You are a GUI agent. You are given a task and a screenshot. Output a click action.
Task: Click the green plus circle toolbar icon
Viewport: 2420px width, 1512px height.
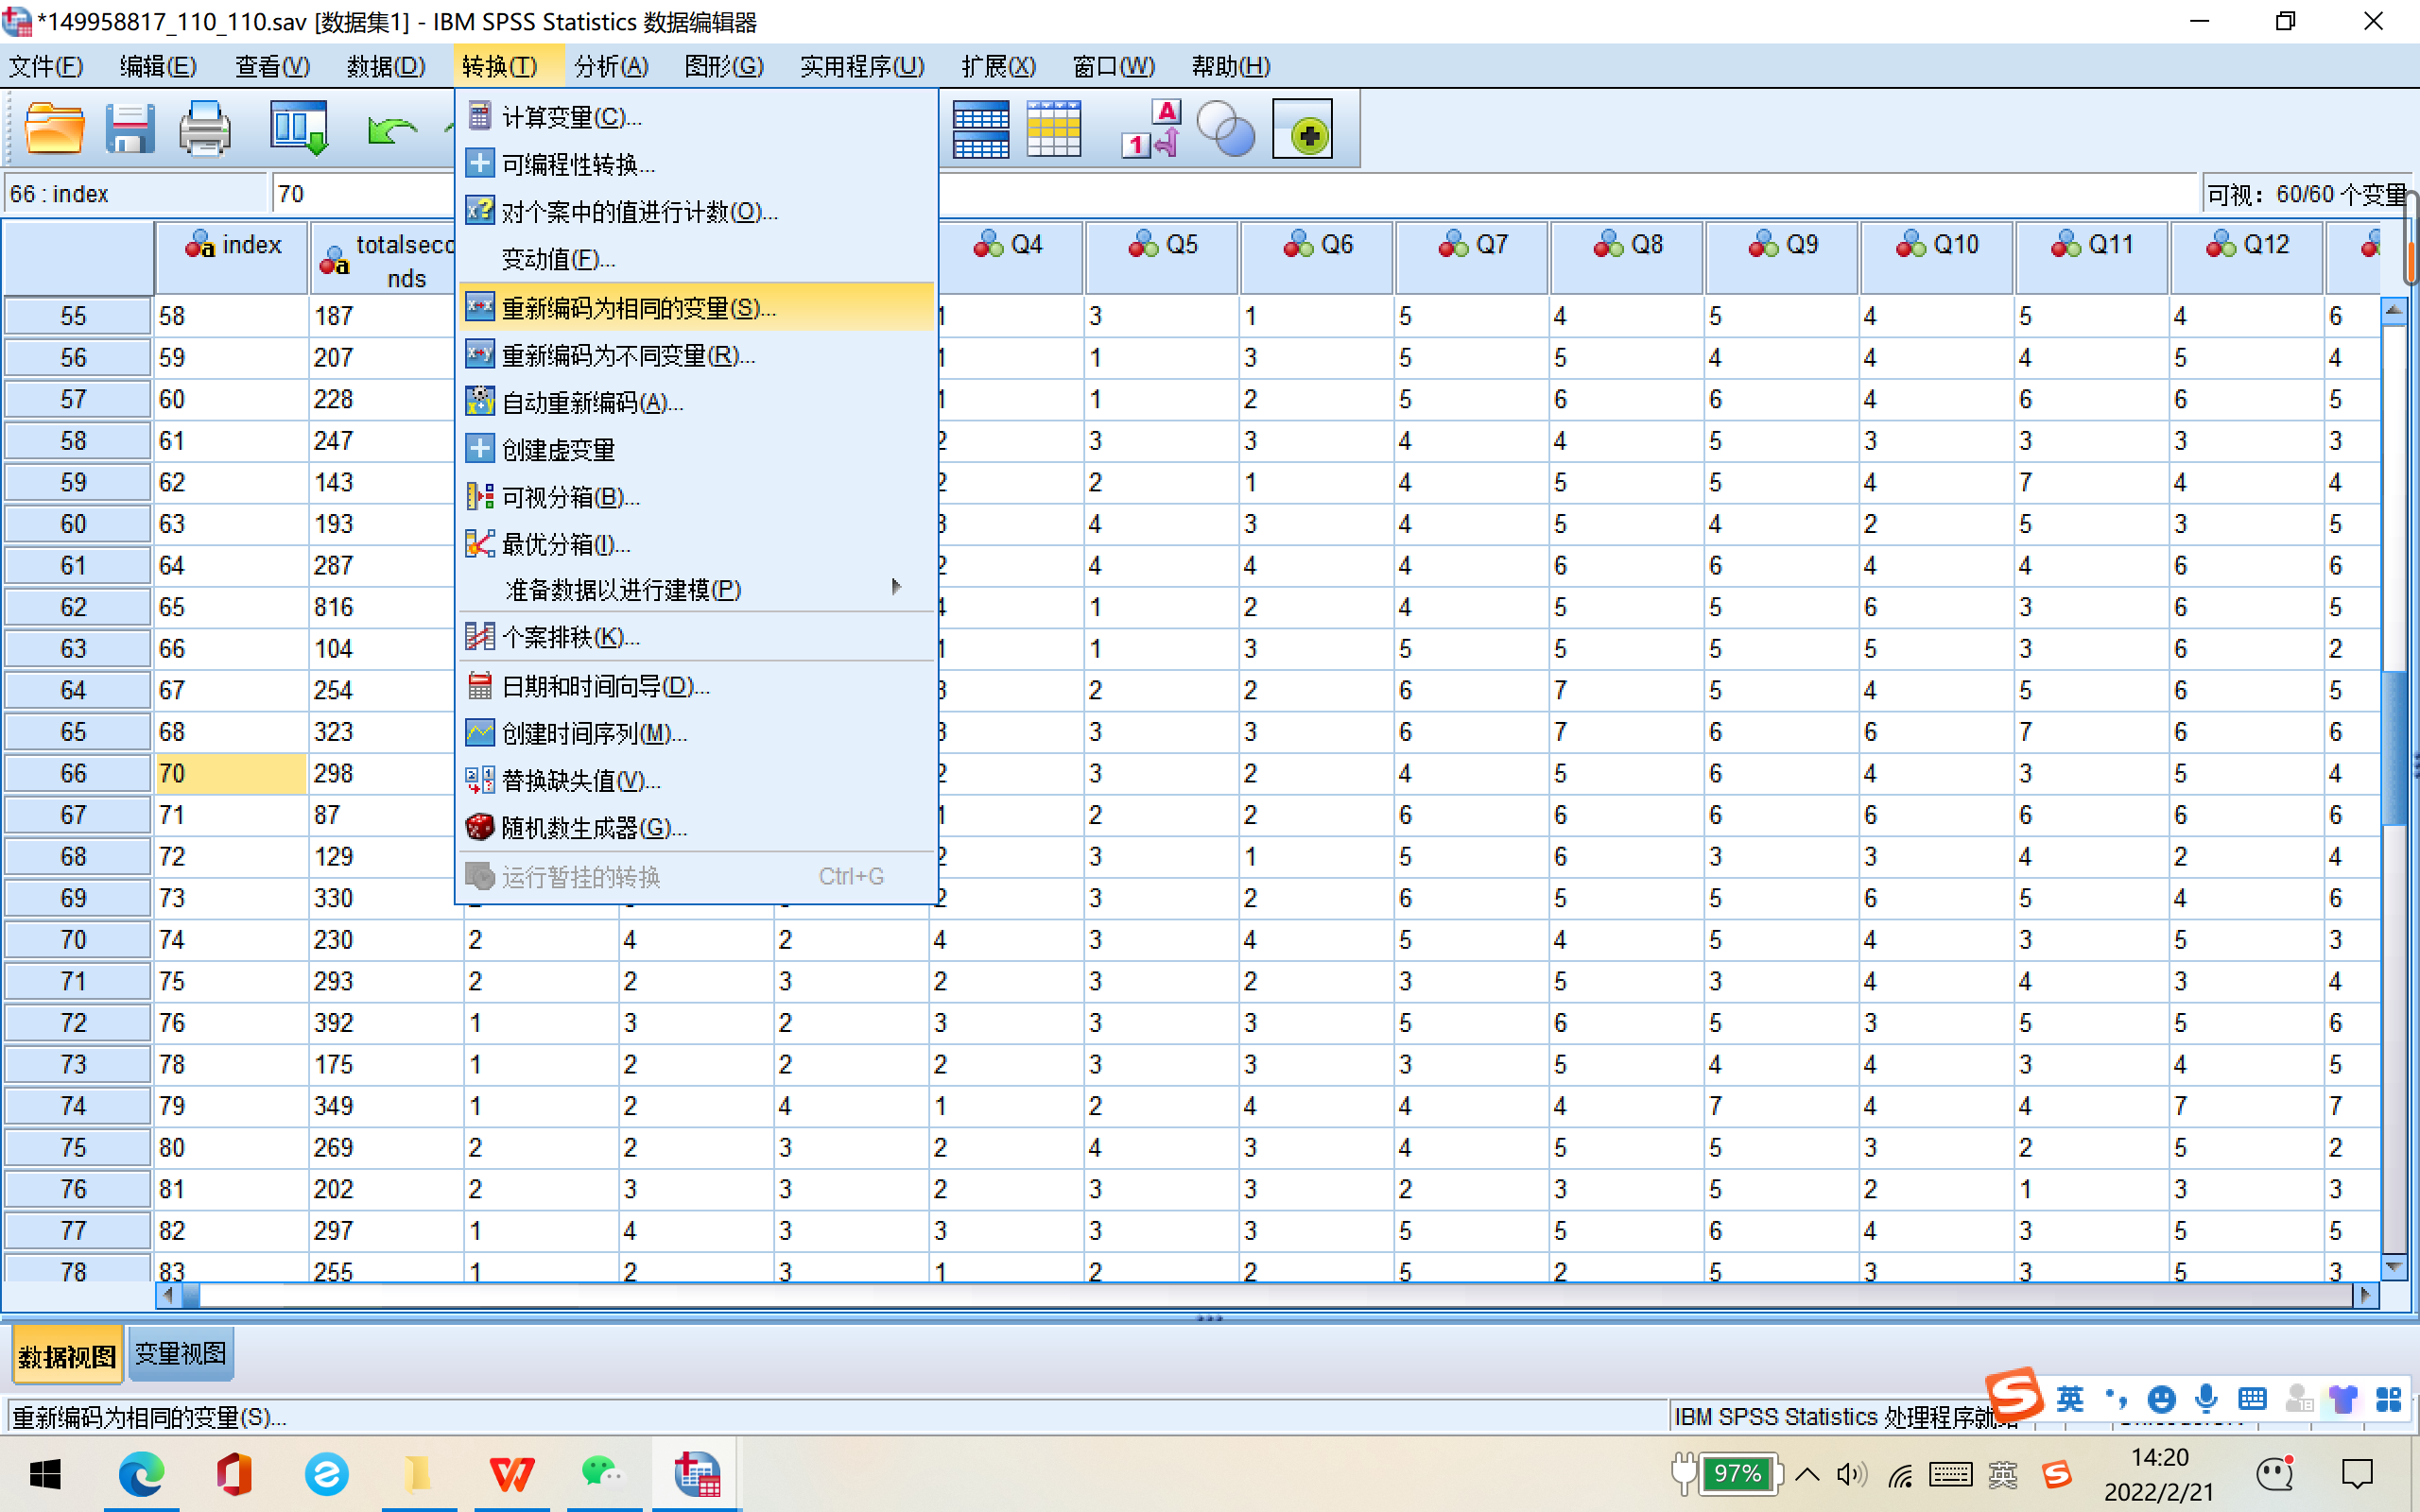pyautogui.click(x=1302, y=129)
